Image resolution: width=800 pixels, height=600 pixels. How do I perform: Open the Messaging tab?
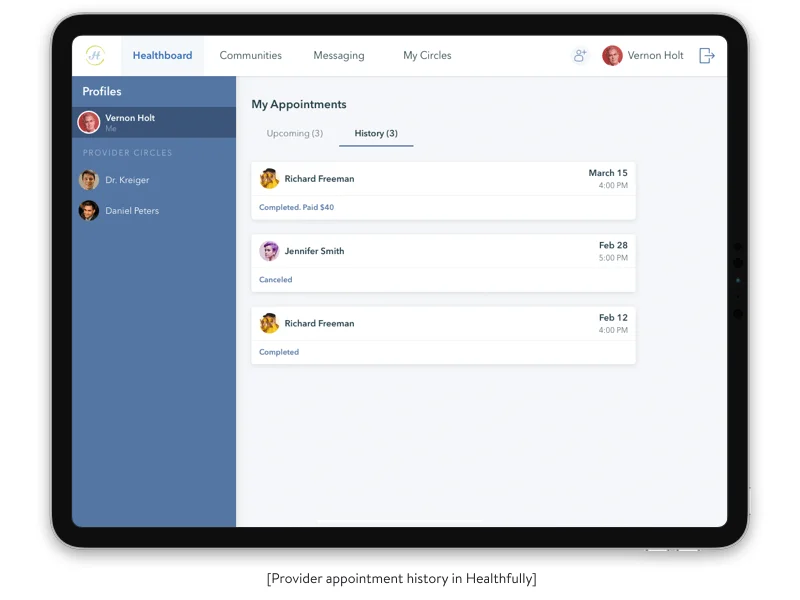point(338,56)
